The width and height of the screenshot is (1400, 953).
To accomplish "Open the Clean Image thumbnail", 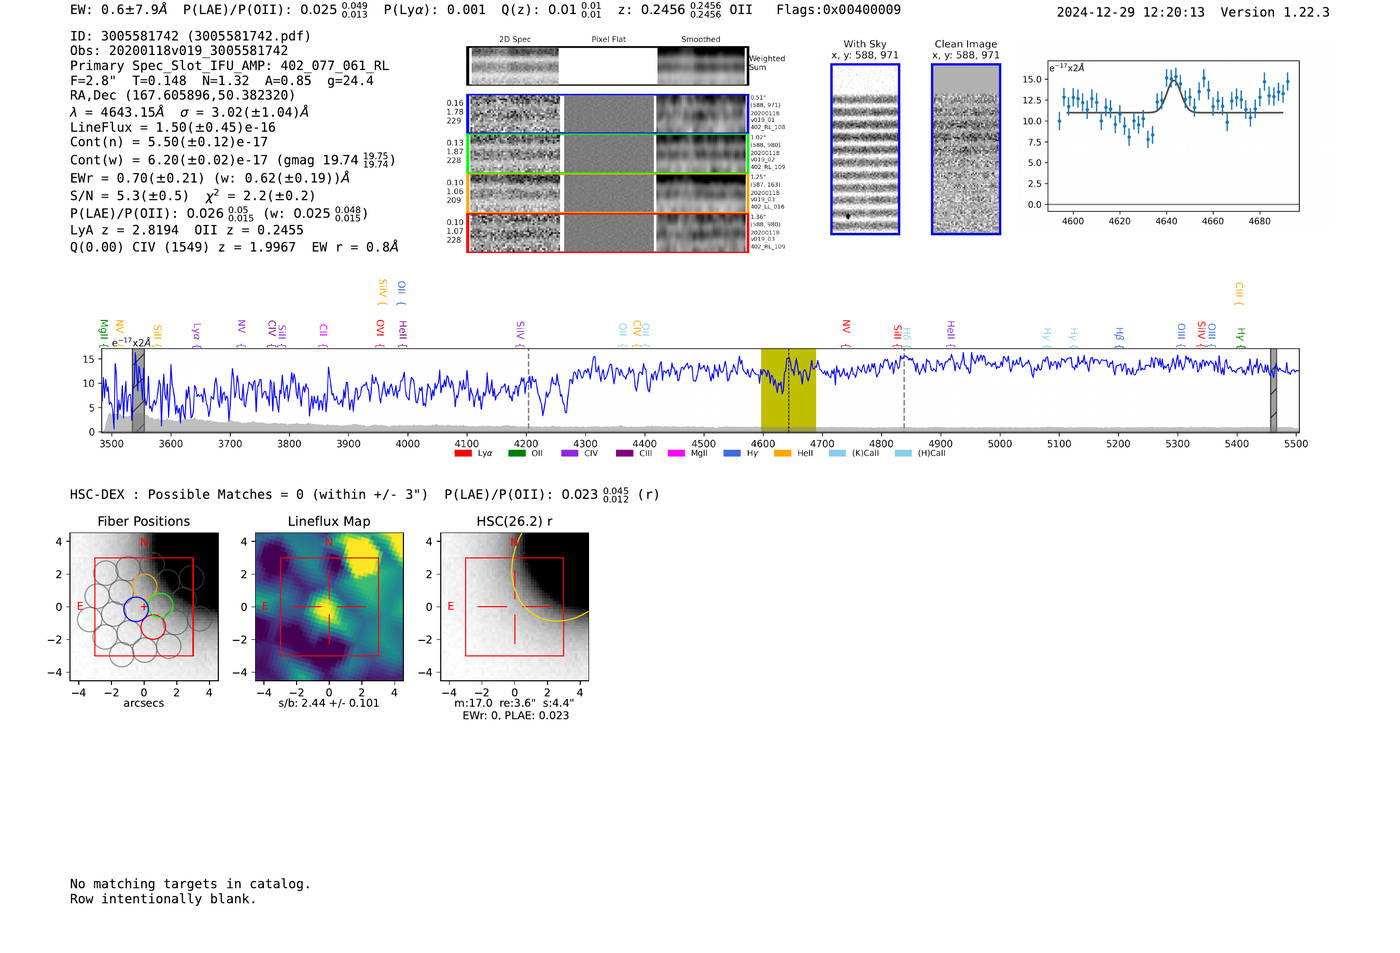I will 965,149.
